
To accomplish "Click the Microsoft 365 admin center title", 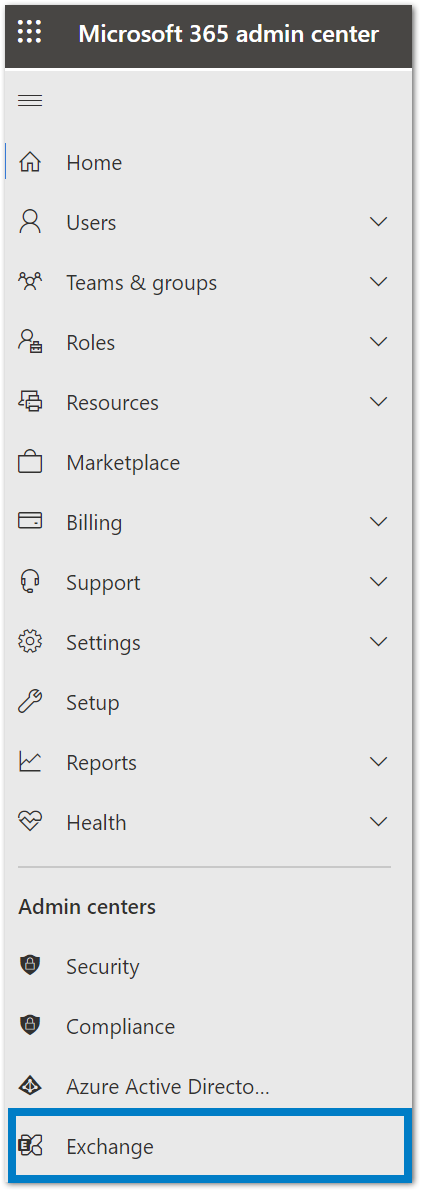I will click(229, 34).
